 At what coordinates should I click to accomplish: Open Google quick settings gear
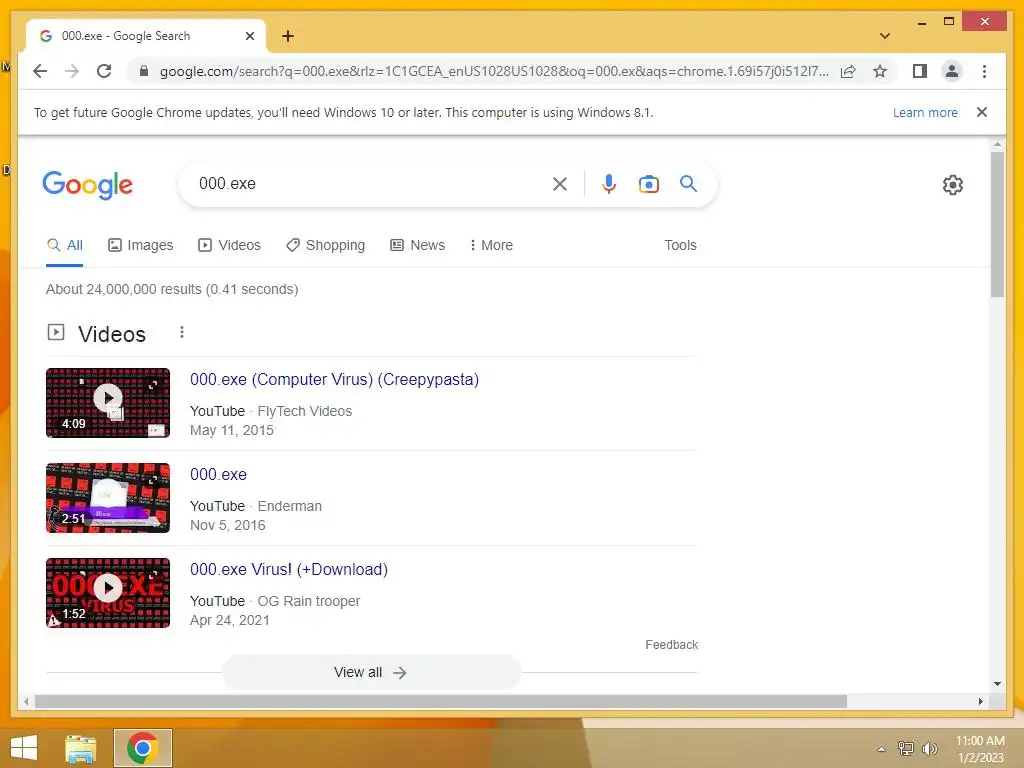(953, 185)
